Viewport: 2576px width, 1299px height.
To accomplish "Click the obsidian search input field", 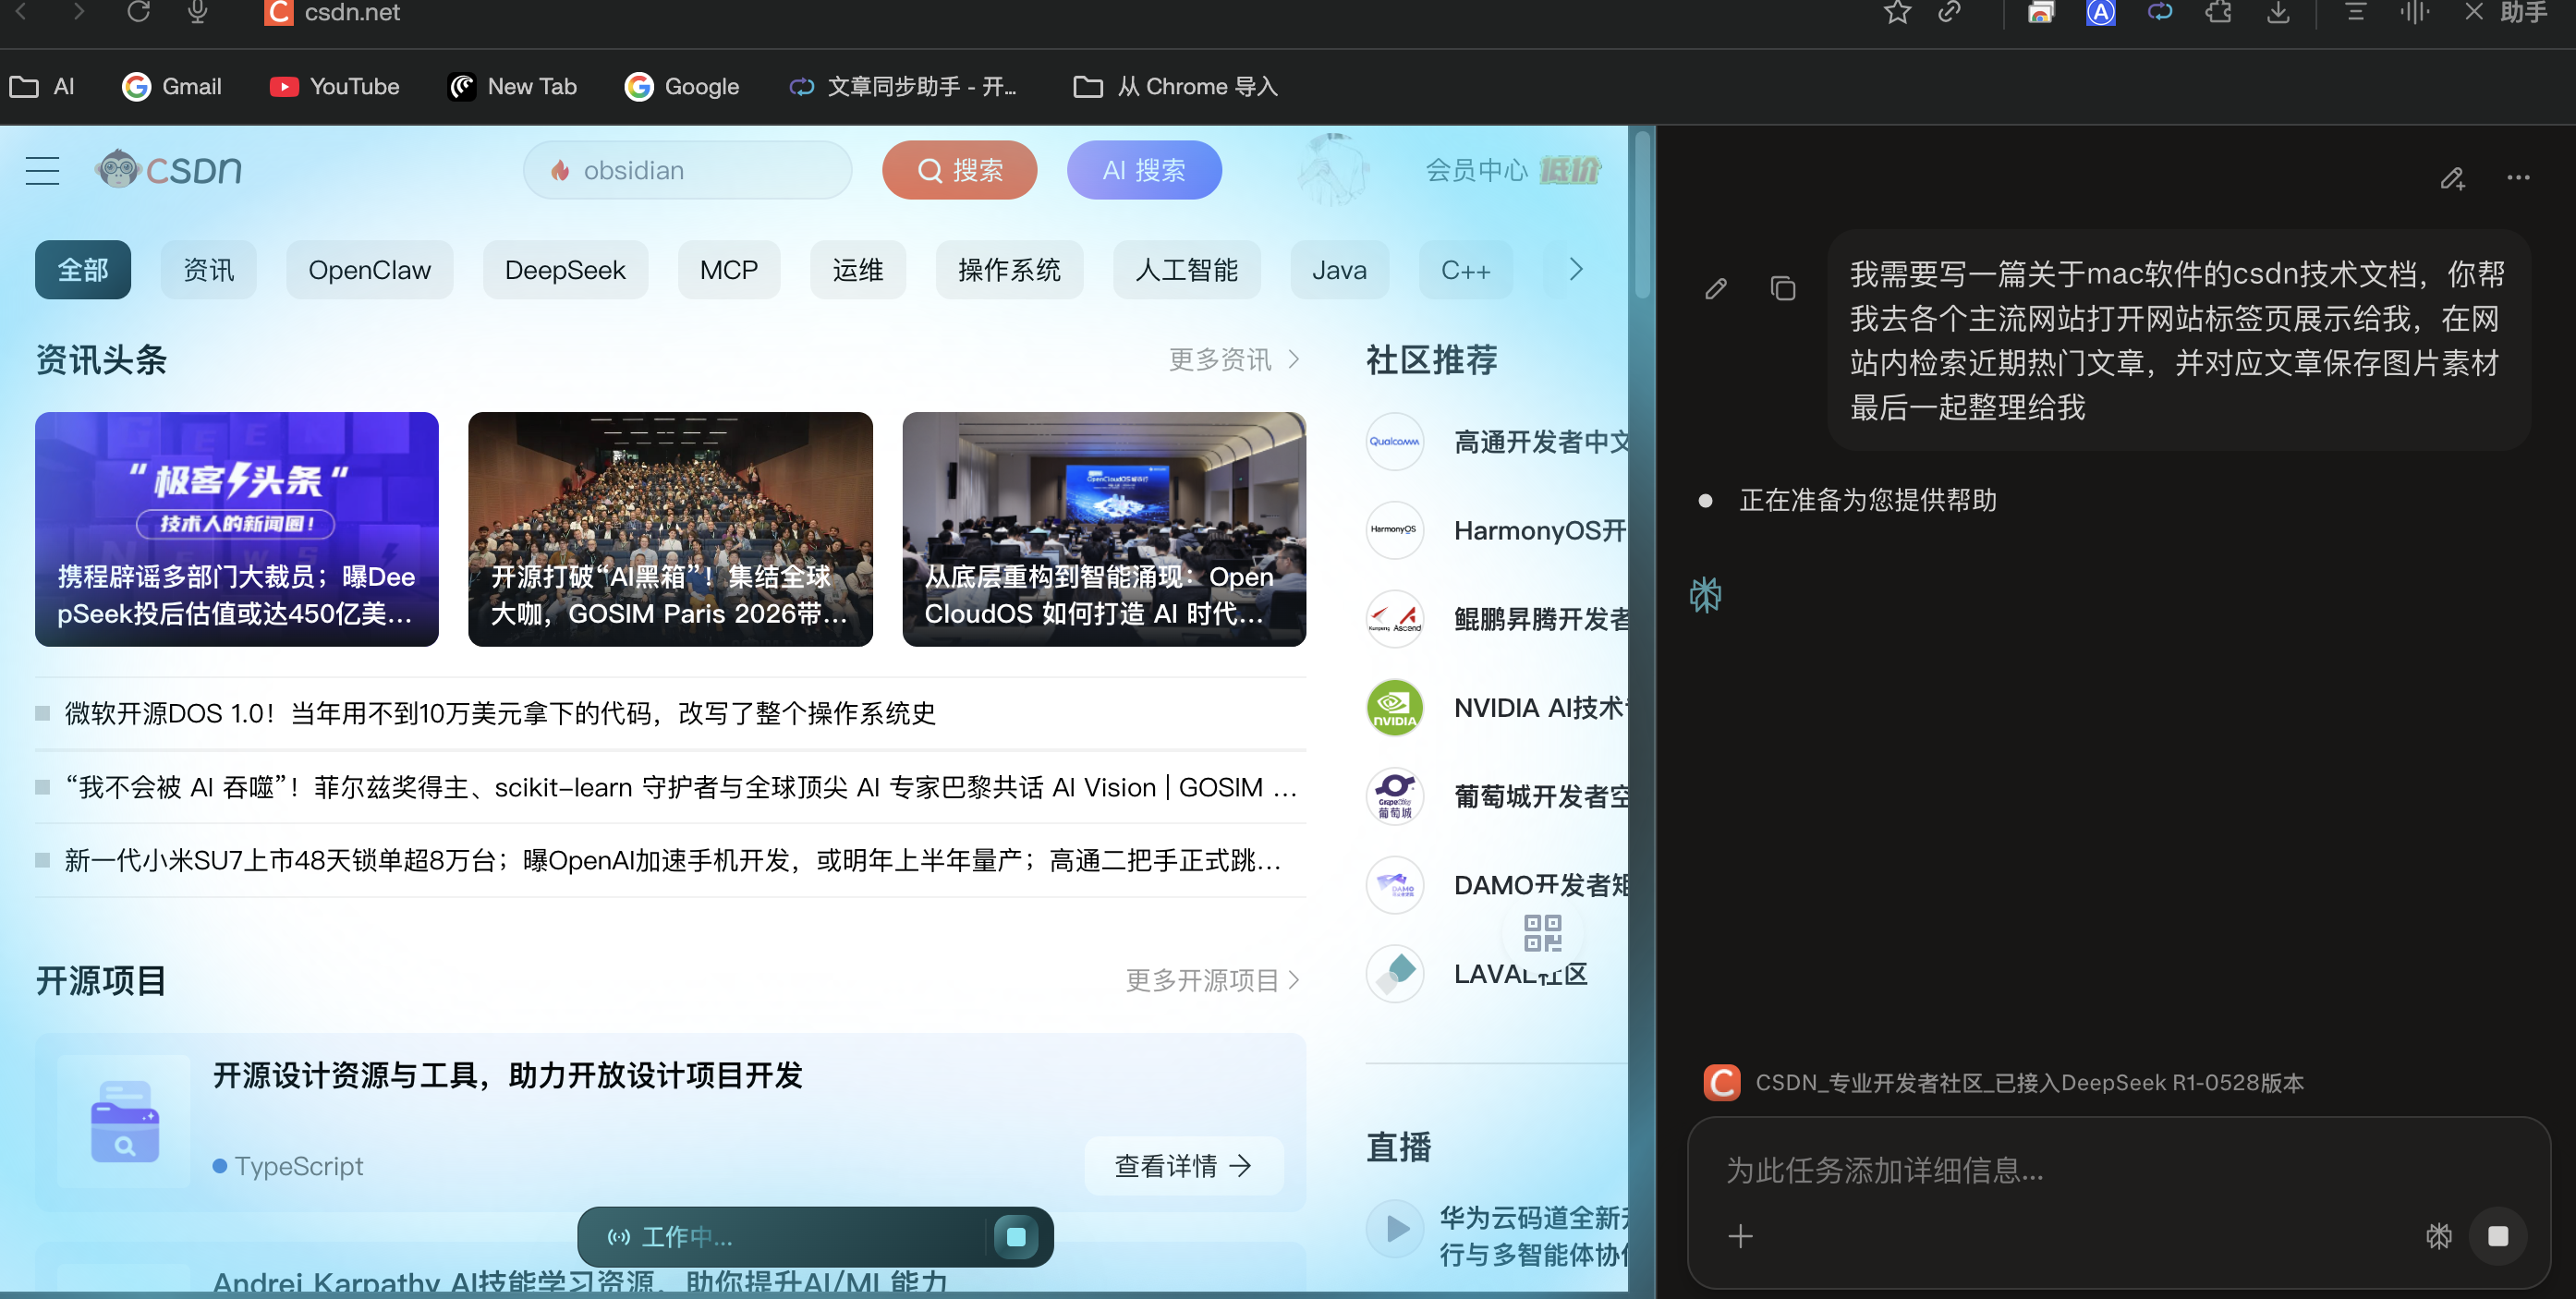I will 687,171.
